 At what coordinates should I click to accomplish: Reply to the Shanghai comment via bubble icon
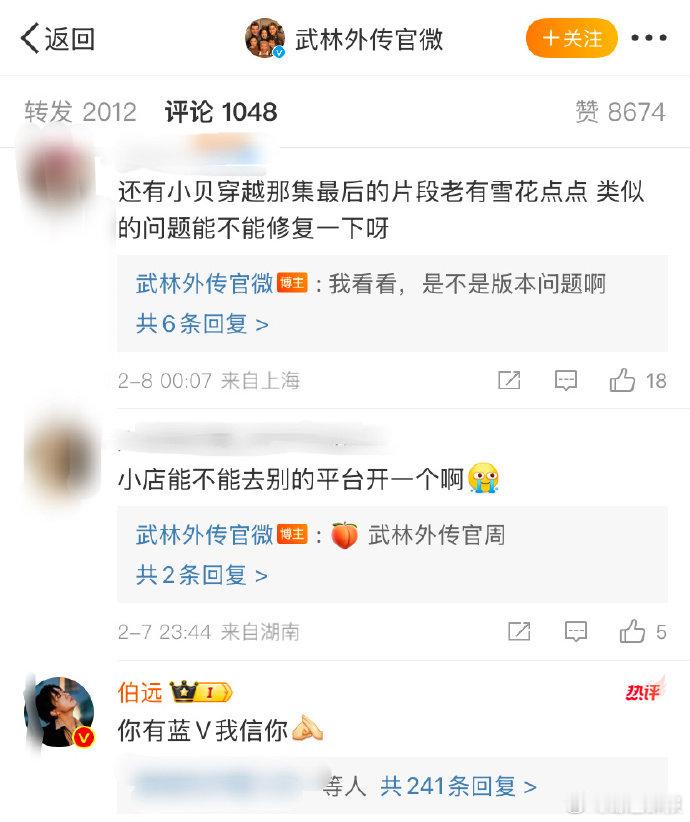(x=566, y=381)
